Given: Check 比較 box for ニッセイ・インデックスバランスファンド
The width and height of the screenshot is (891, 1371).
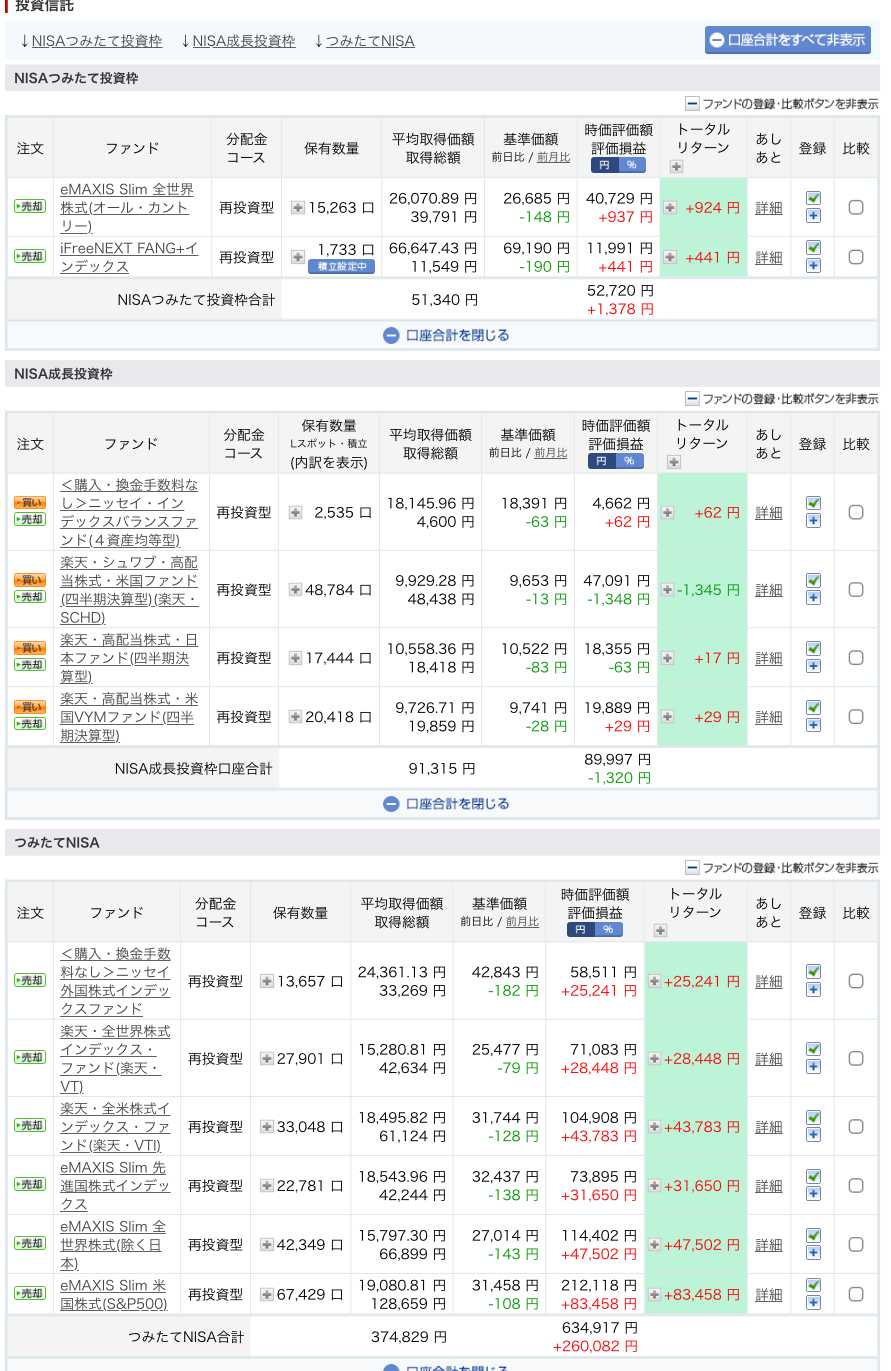Looking at the screenshot, I should (x=856, y=512).
